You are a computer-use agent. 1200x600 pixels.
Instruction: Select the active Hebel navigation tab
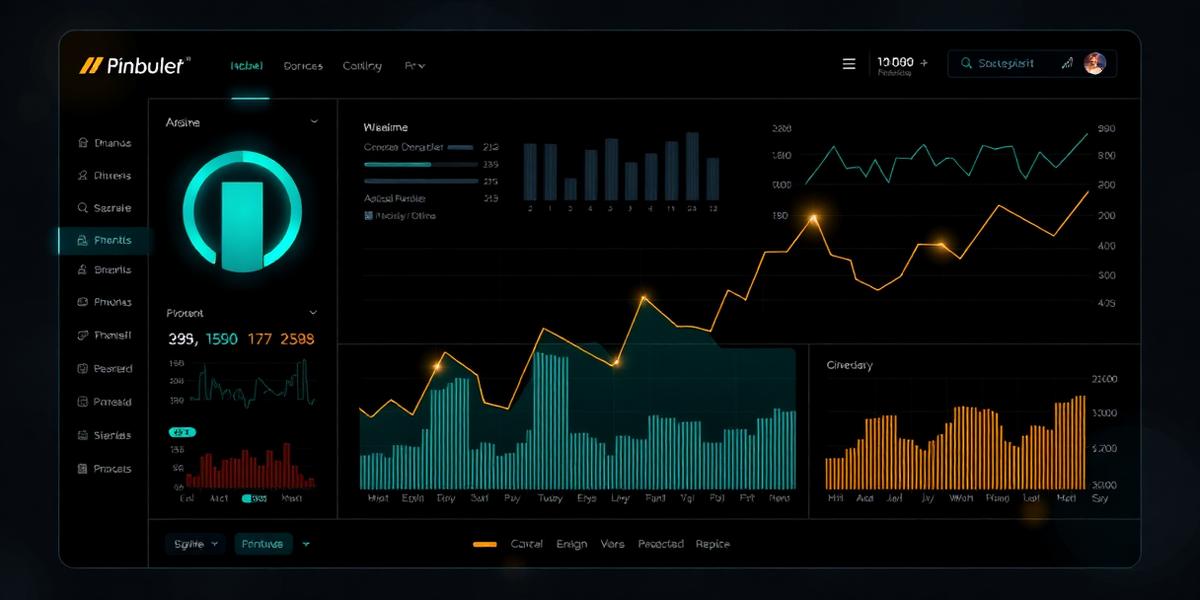(245, 65)
